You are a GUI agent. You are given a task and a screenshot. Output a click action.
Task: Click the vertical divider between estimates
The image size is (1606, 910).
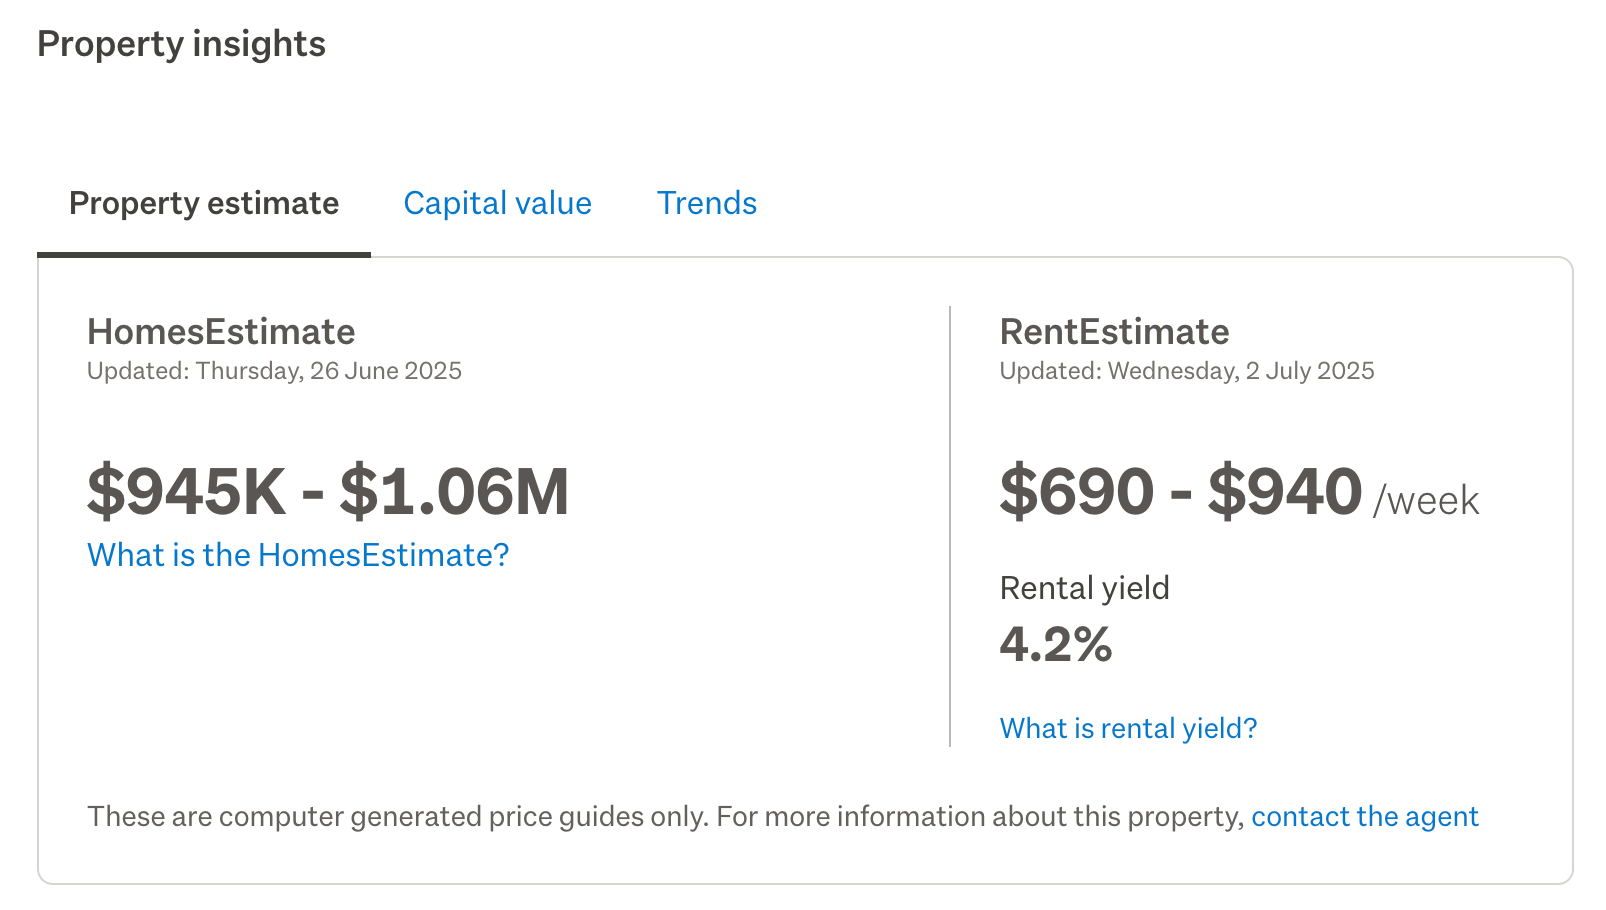coord(949,526)
